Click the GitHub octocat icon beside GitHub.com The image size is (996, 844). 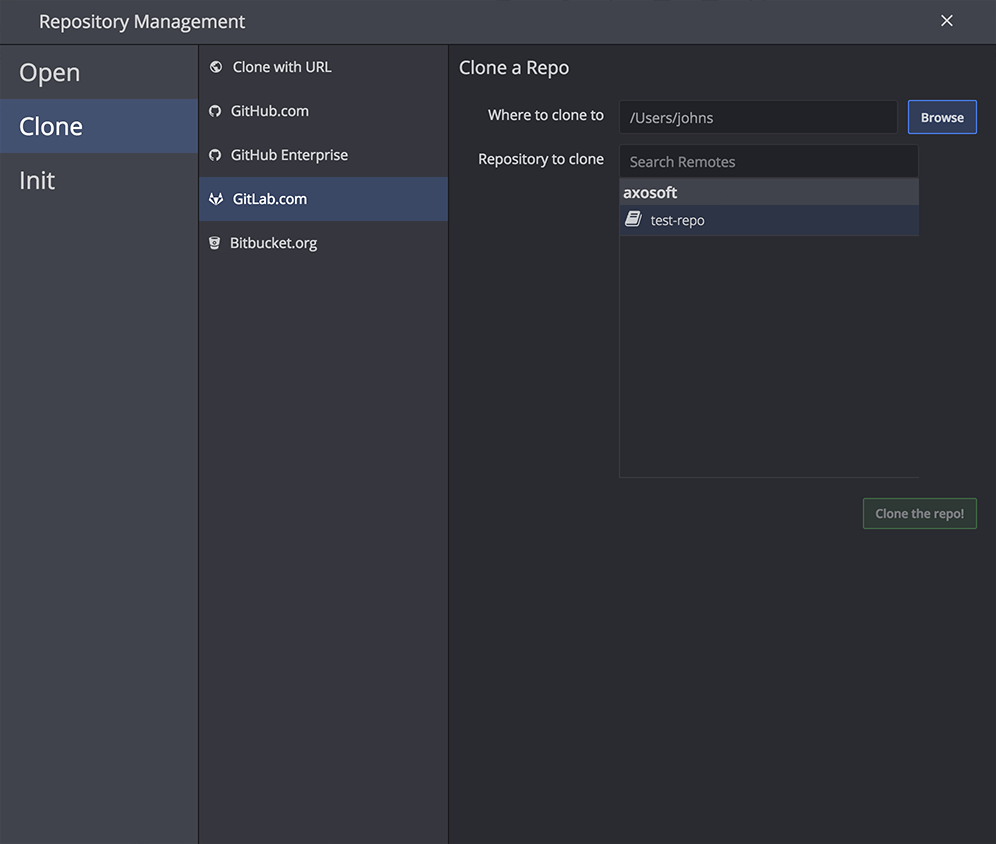pyautogui.click(x=215, y=111)
